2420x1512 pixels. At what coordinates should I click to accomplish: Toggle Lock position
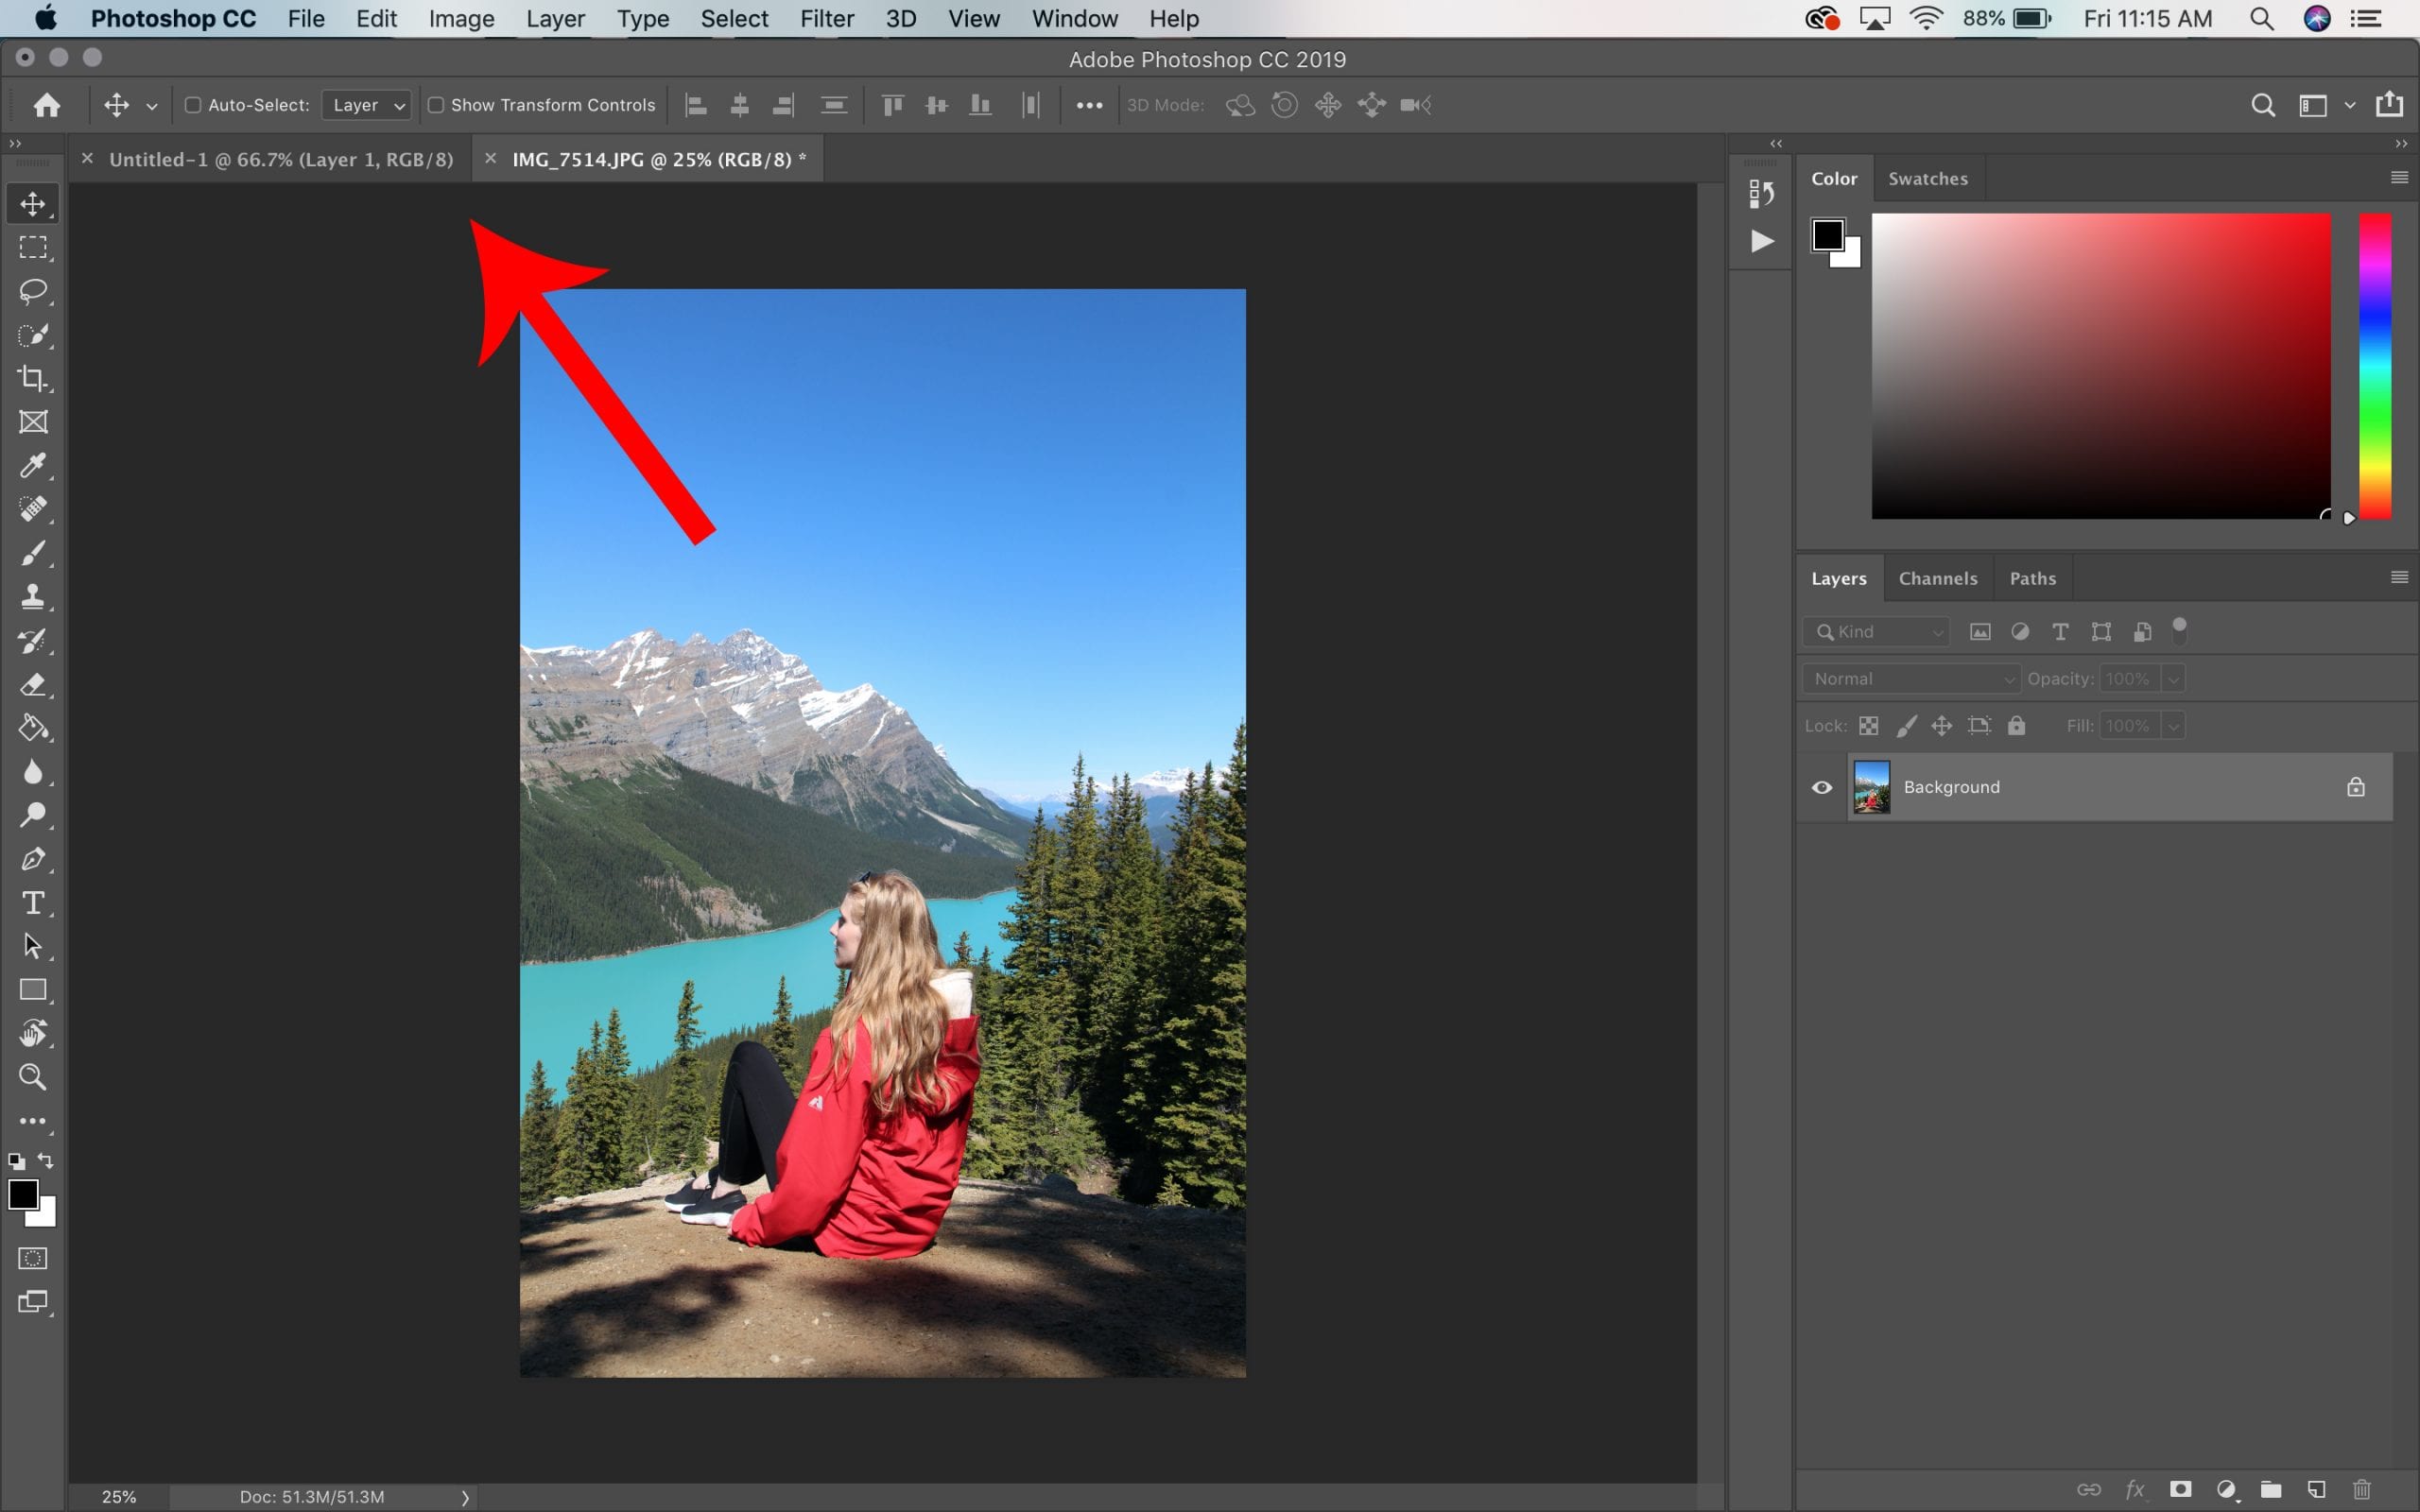[1942, 726]
